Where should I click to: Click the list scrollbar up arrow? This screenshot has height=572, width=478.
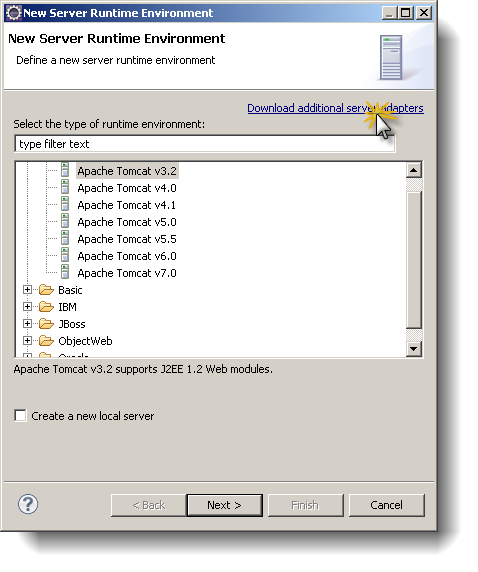414,170
